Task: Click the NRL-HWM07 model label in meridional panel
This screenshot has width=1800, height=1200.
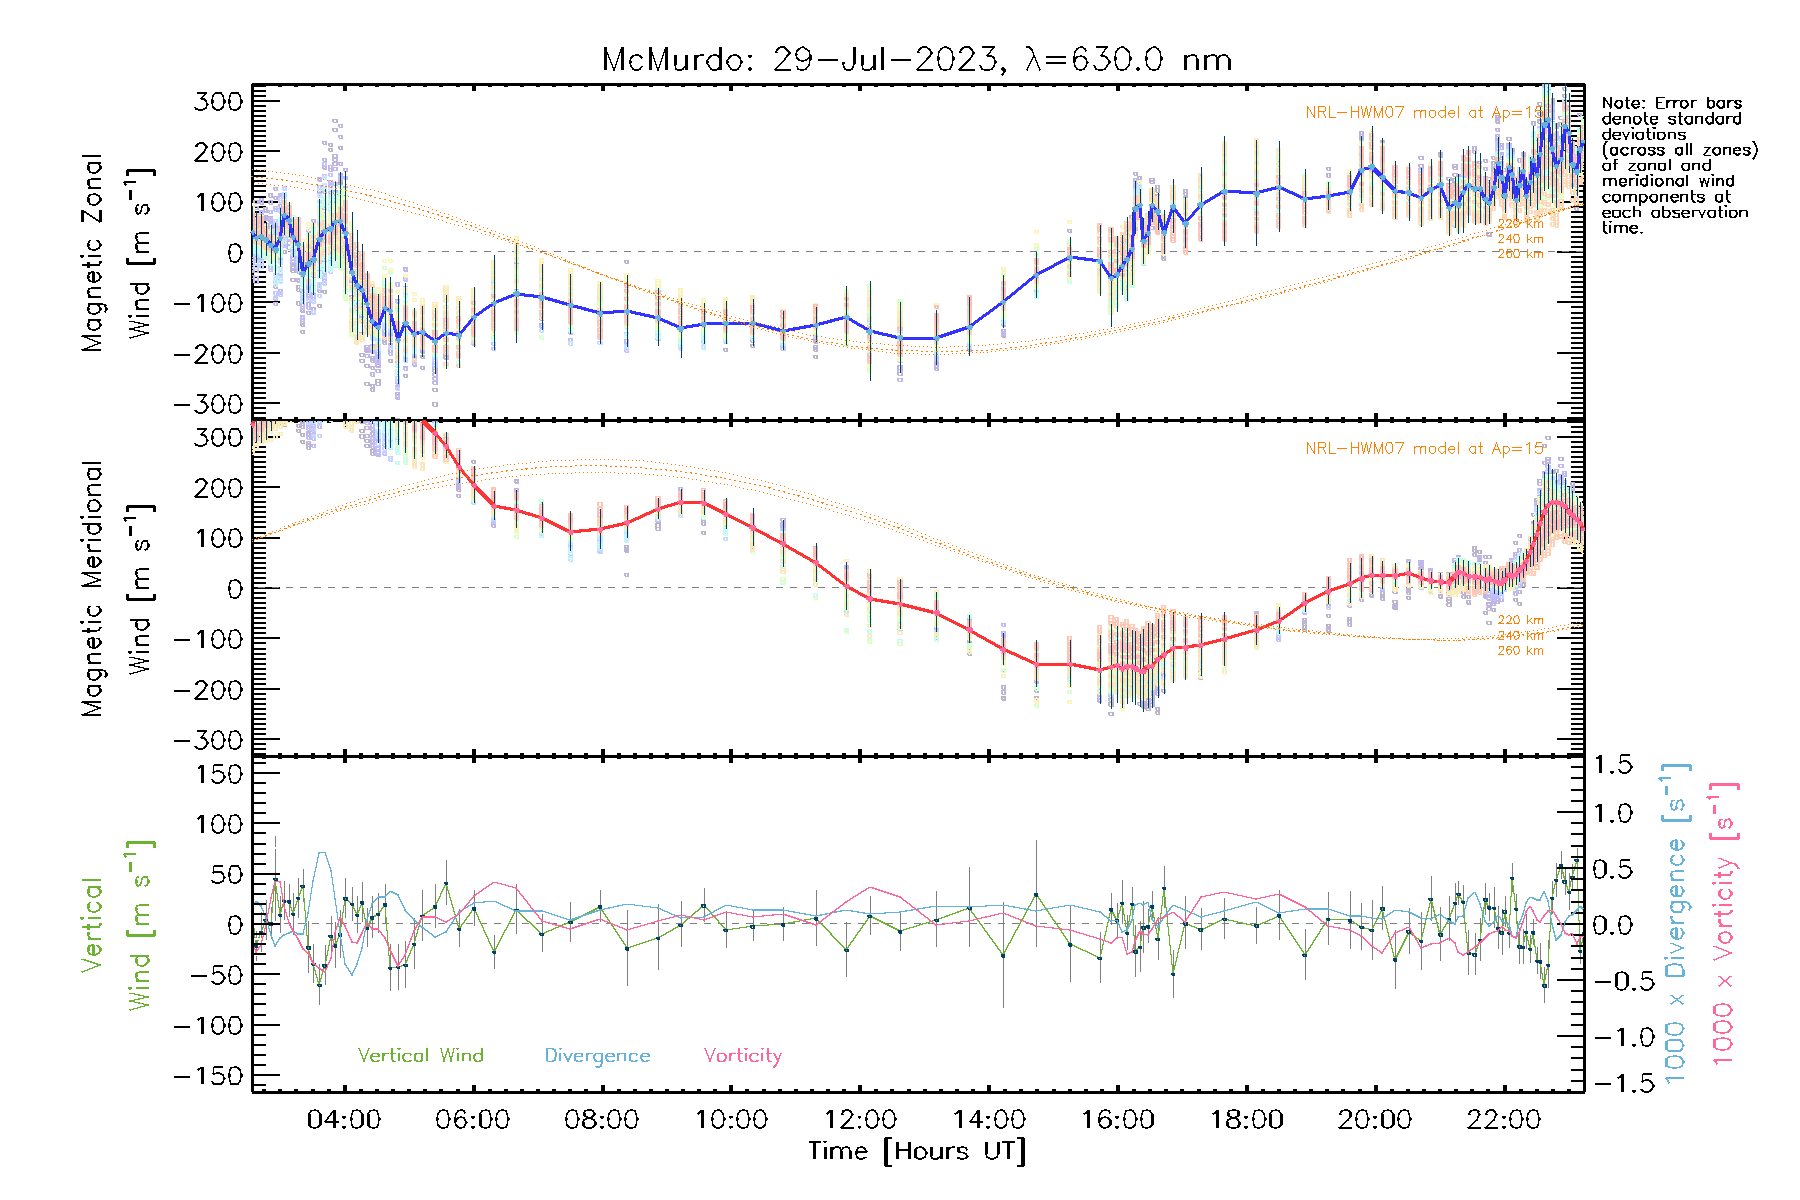Action: tap(1424, 449)
